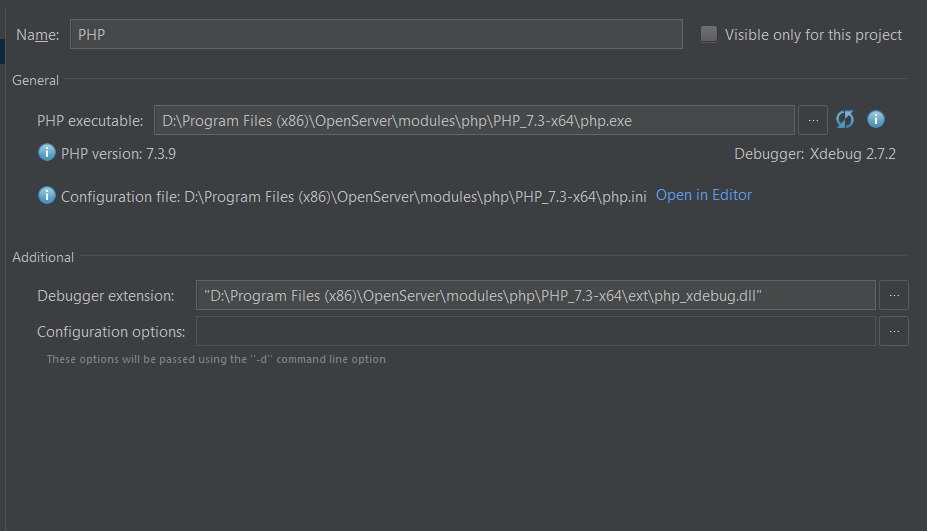Click info icon beside PHP version 7.3.9
Viewport: 927px width, 531px height.
point(47,153)
